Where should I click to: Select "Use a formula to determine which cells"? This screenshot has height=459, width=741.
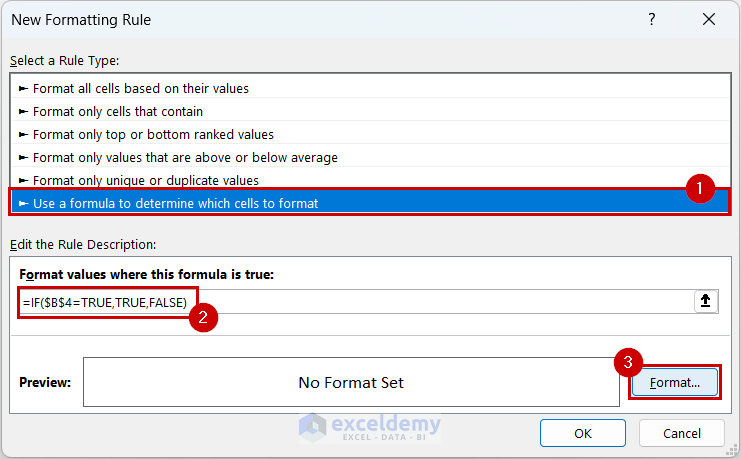(x=175, y=203)
